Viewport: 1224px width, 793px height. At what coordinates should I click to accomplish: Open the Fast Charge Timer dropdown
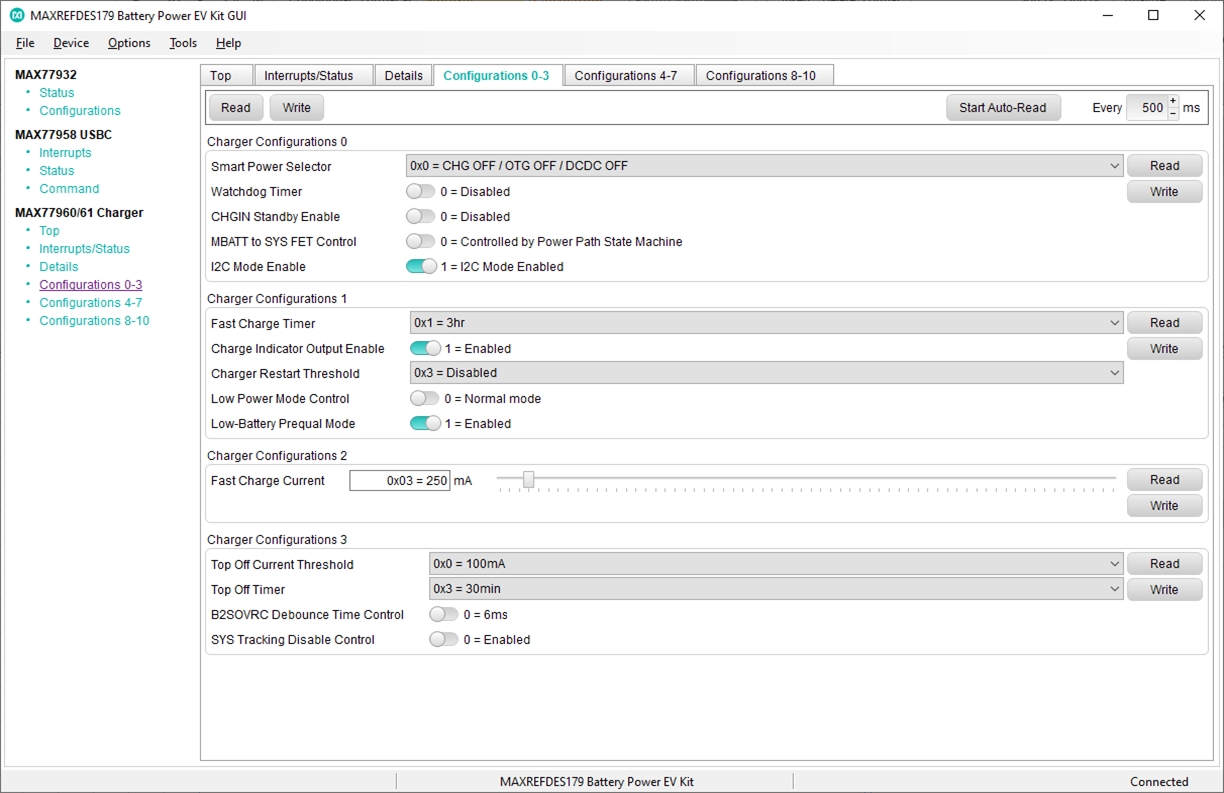coord(766,323)
